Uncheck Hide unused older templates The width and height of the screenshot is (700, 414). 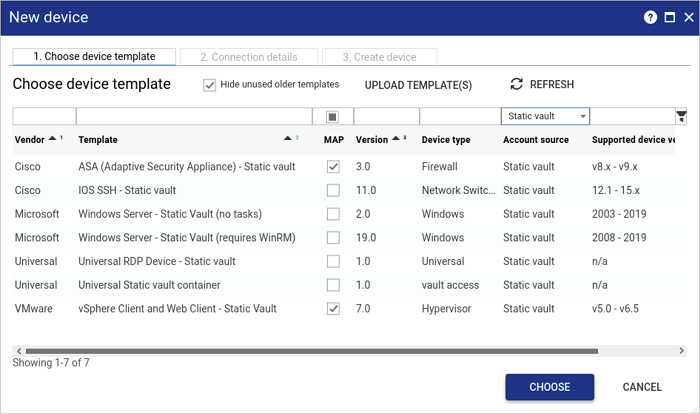coord(210,85)
